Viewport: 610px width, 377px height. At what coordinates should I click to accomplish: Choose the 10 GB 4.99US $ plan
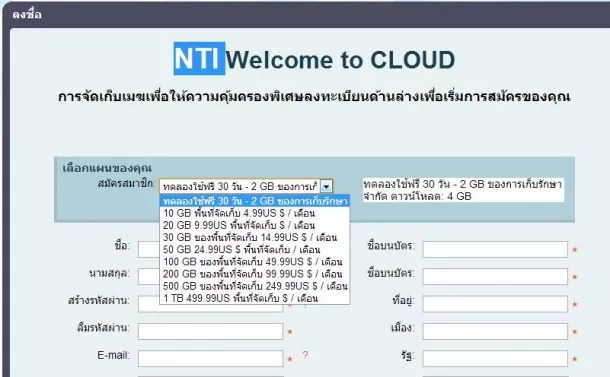(x=255, y=213)
